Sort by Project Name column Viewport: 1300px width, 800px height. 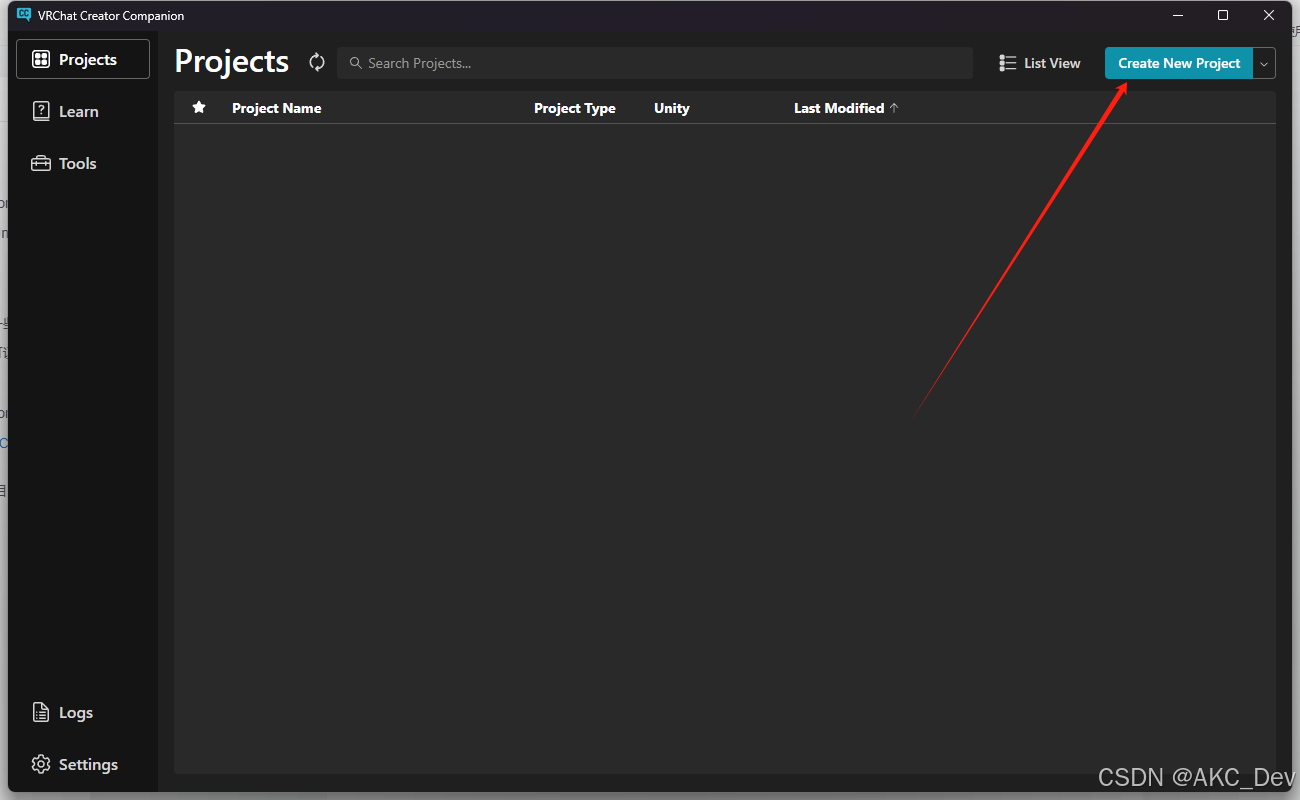pyautogui.click(x=277, y=108)
